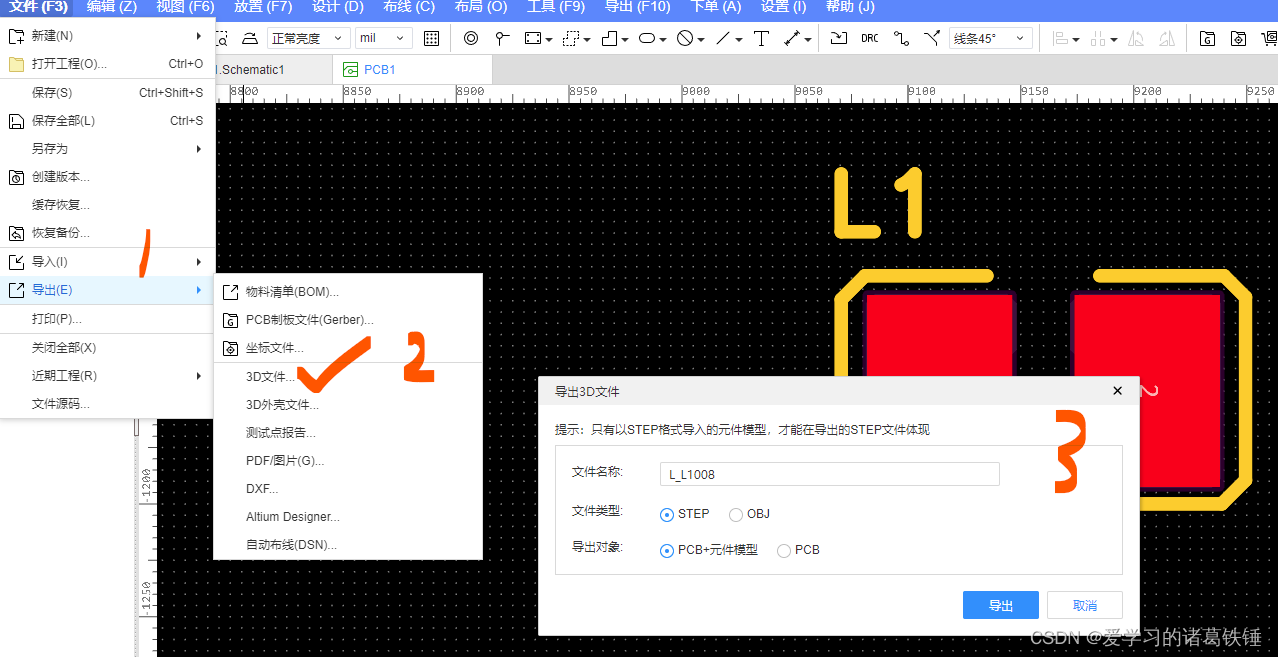This screenshot has height=657, width=1278.
Task: Open the mil units dropdown
Action: (x=385, y=38)
